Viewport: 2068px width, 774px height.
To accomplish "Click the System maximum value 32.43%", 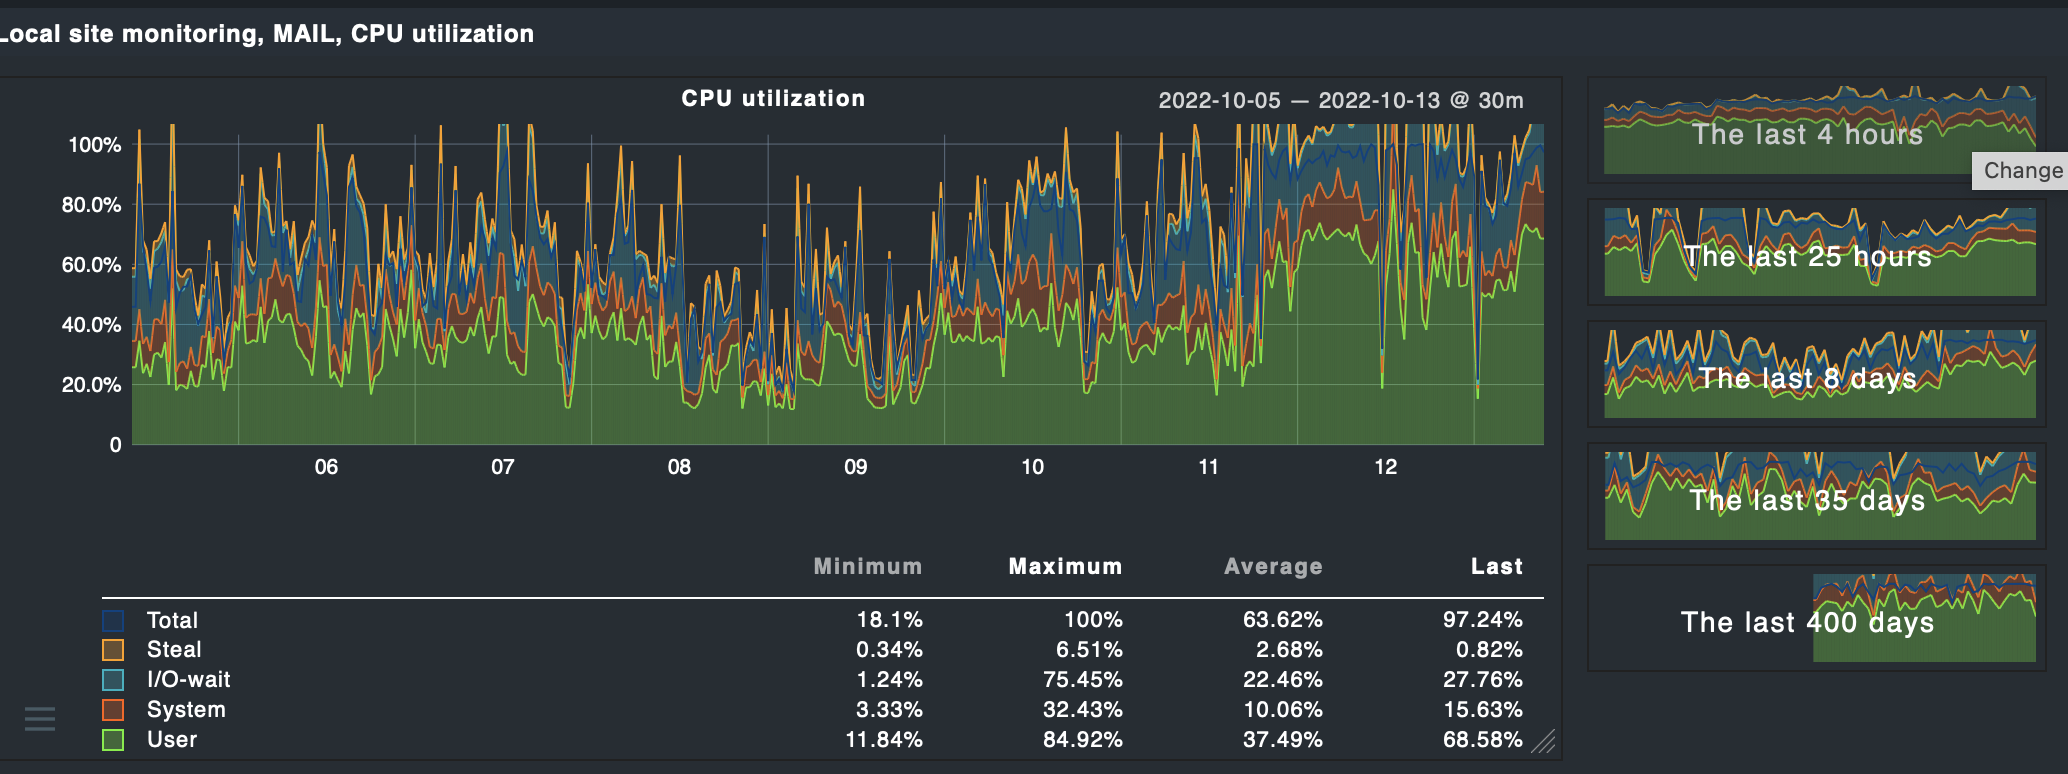I will (1082, 710).
